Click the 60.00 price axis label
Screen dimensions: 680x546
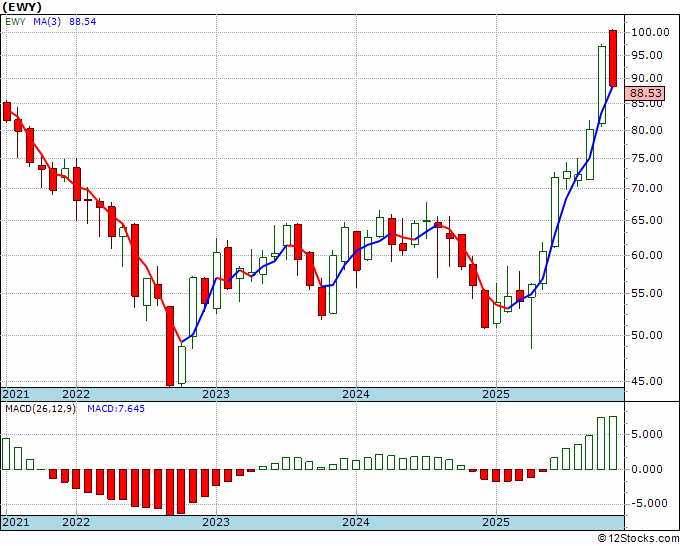coord(647,255)
